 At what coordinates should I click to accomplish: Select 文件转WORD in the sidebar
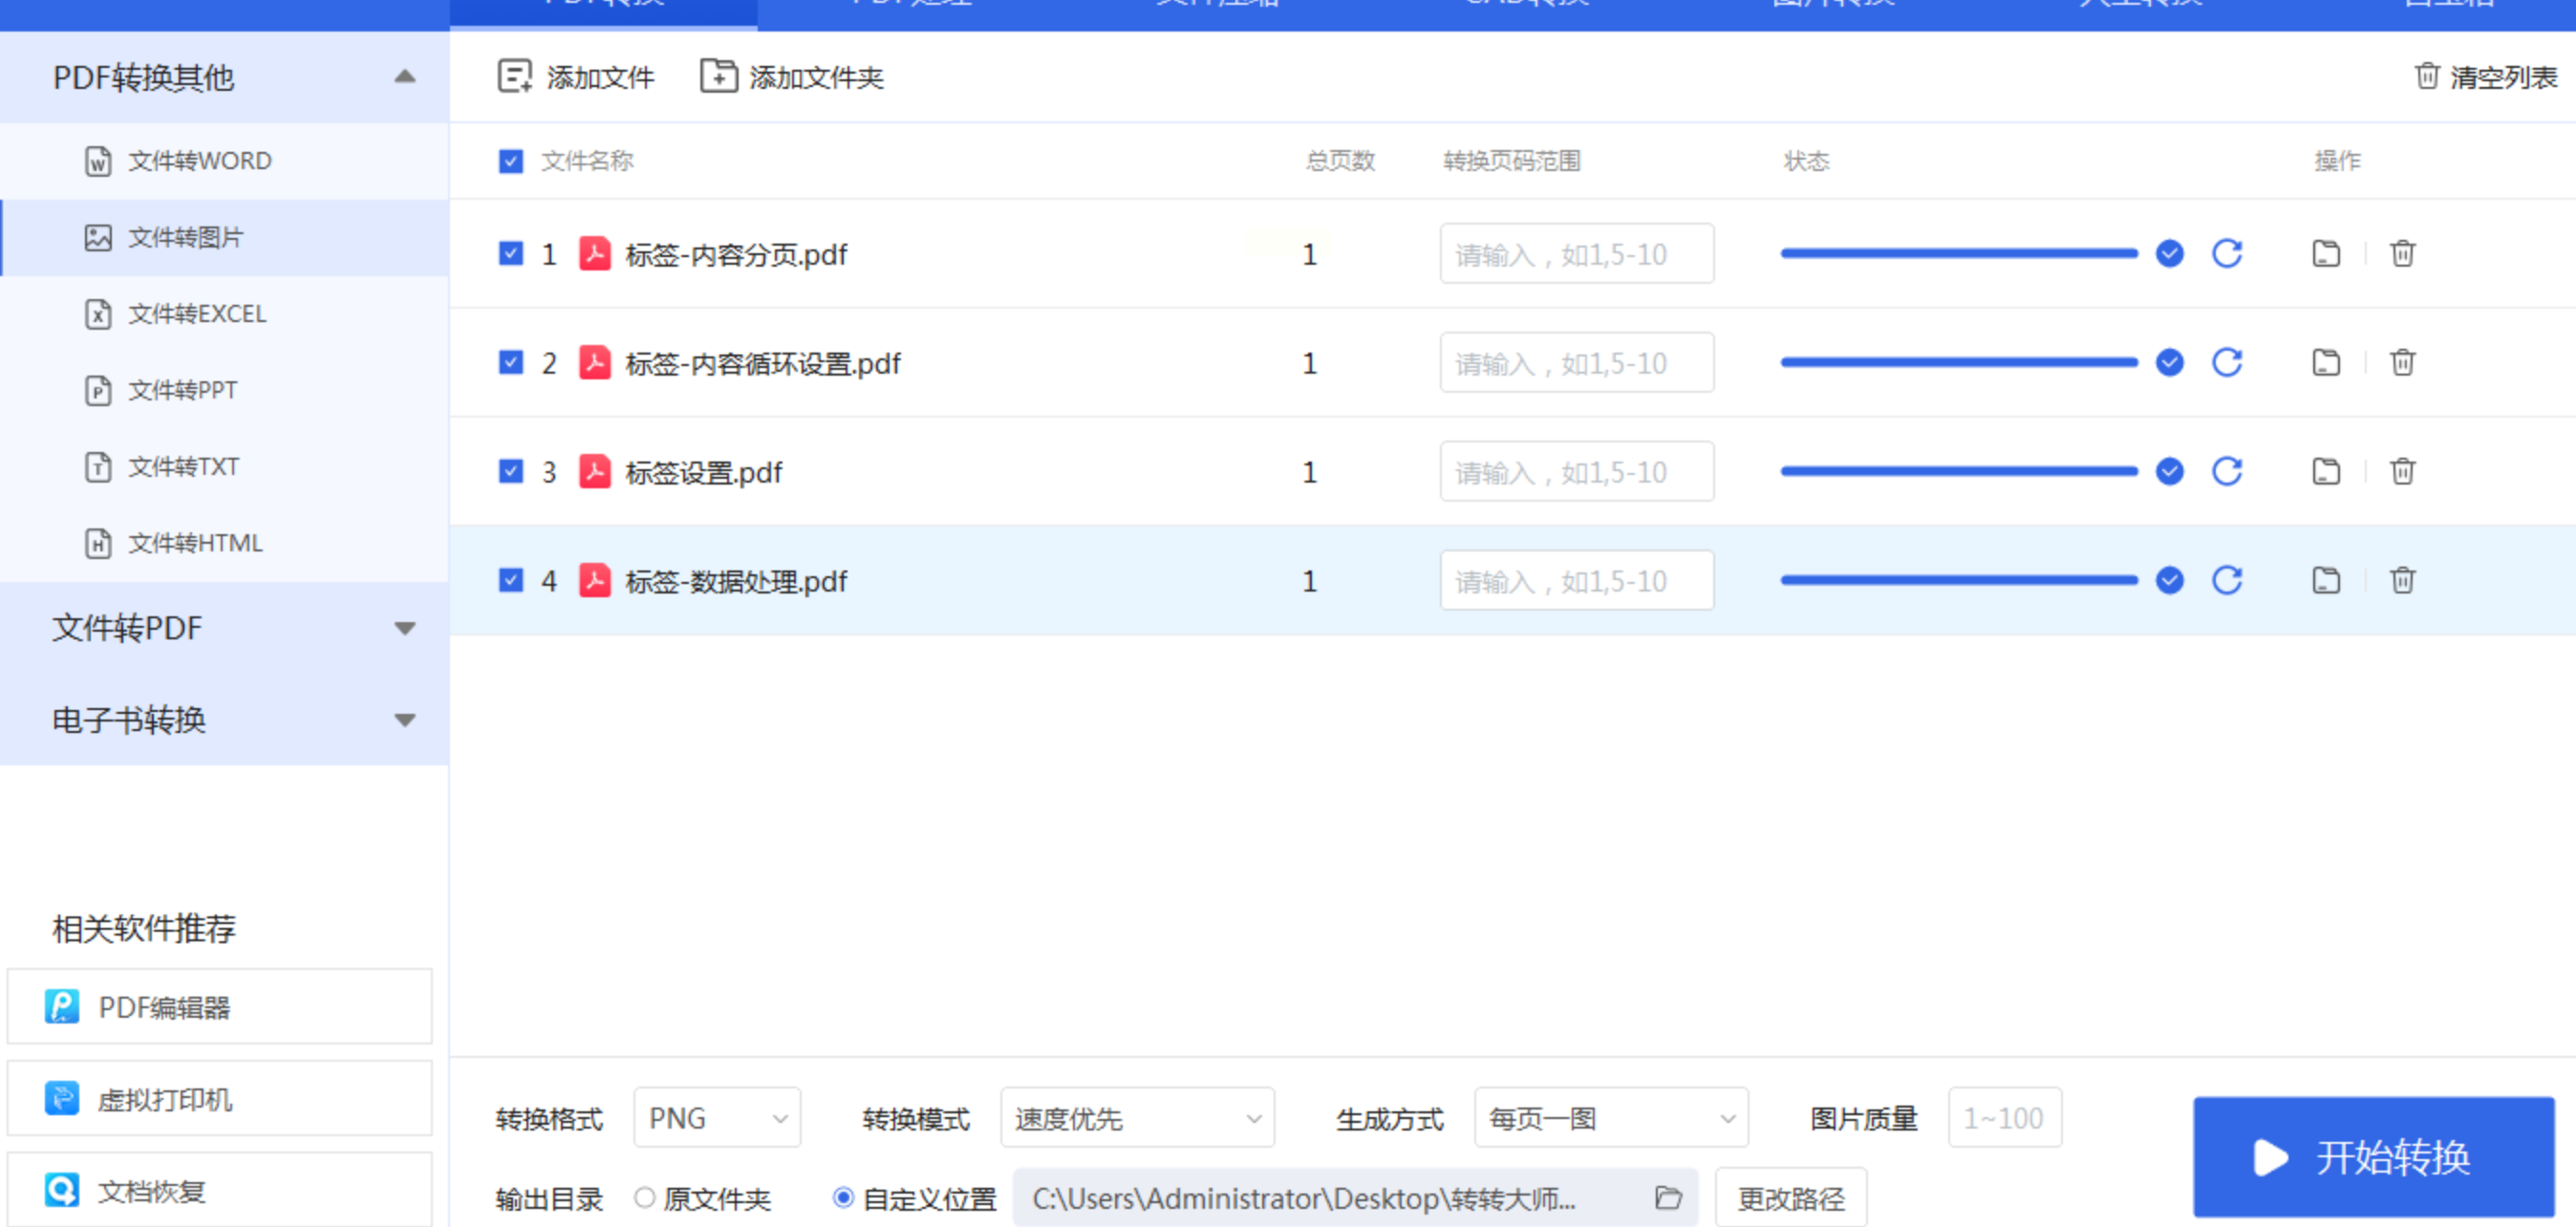tap(199, 161)
